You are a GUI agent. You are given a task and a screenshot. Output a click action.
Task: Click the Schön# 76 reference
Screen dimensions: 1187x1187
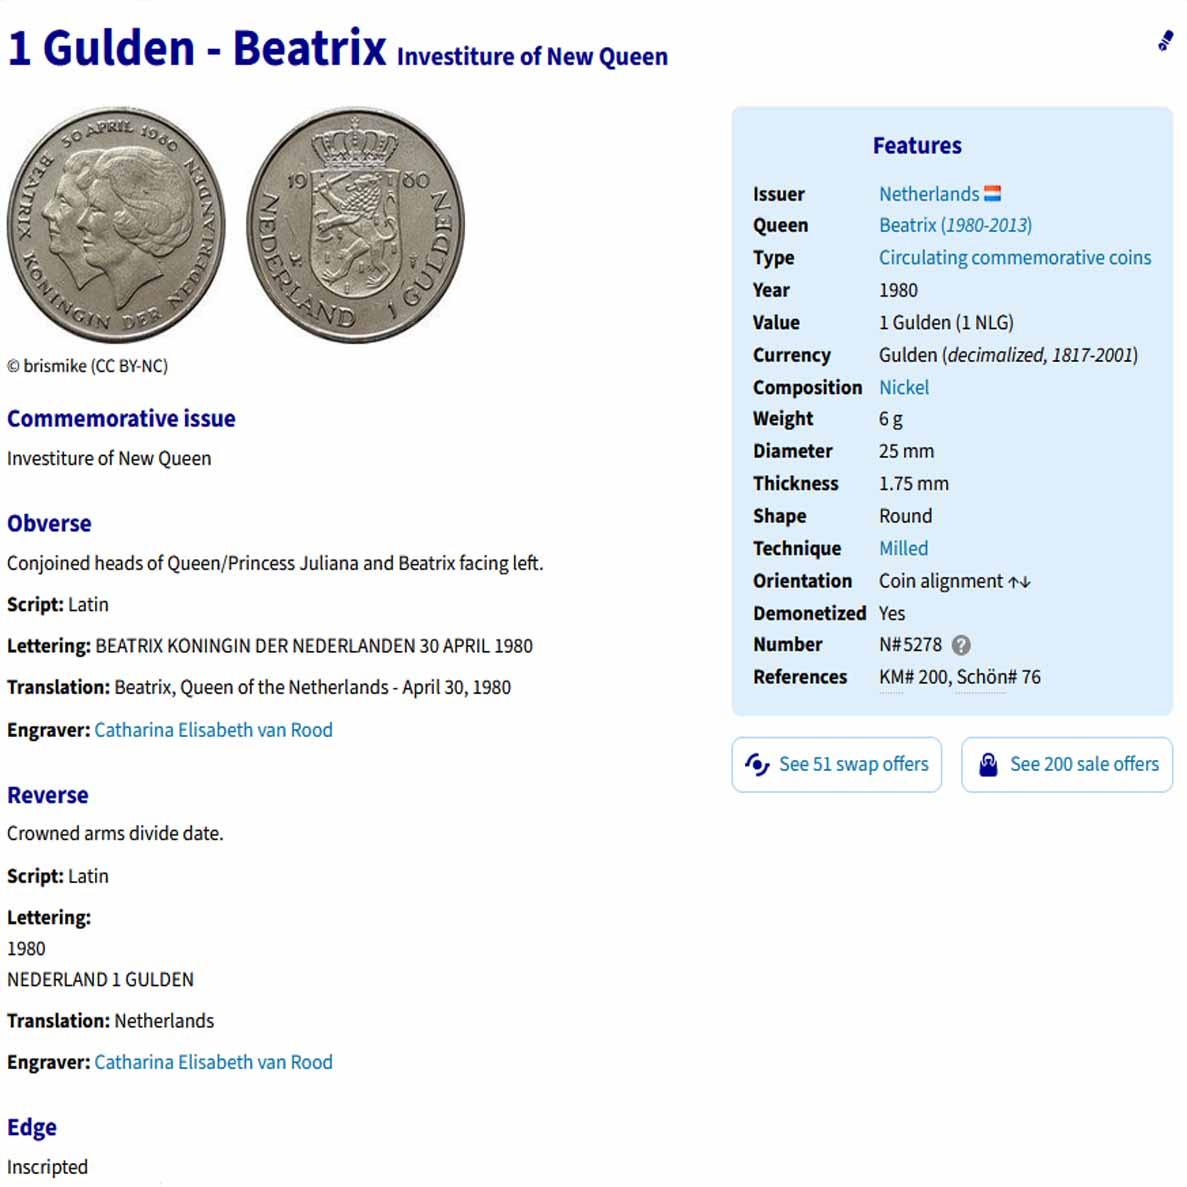click(x=999, y=678)
